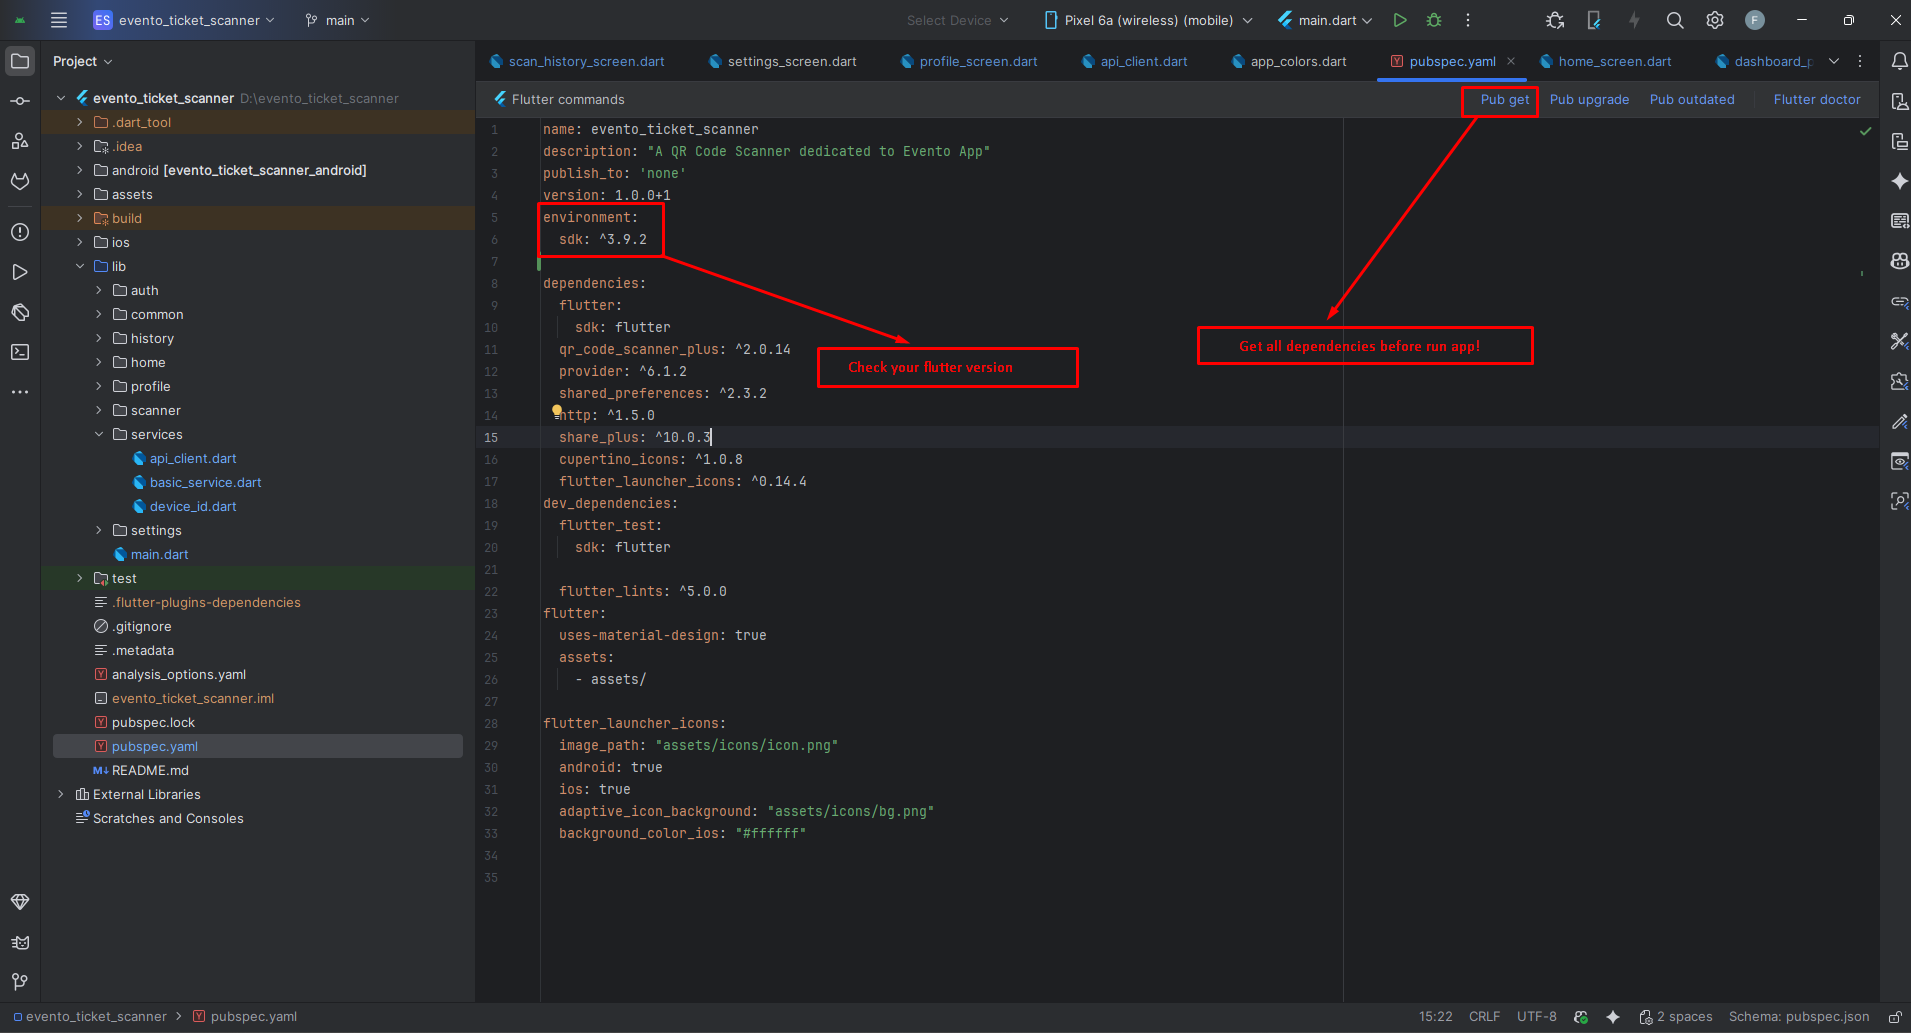
Task: Switch to home_screen.dart tab
Action: 1605,61
